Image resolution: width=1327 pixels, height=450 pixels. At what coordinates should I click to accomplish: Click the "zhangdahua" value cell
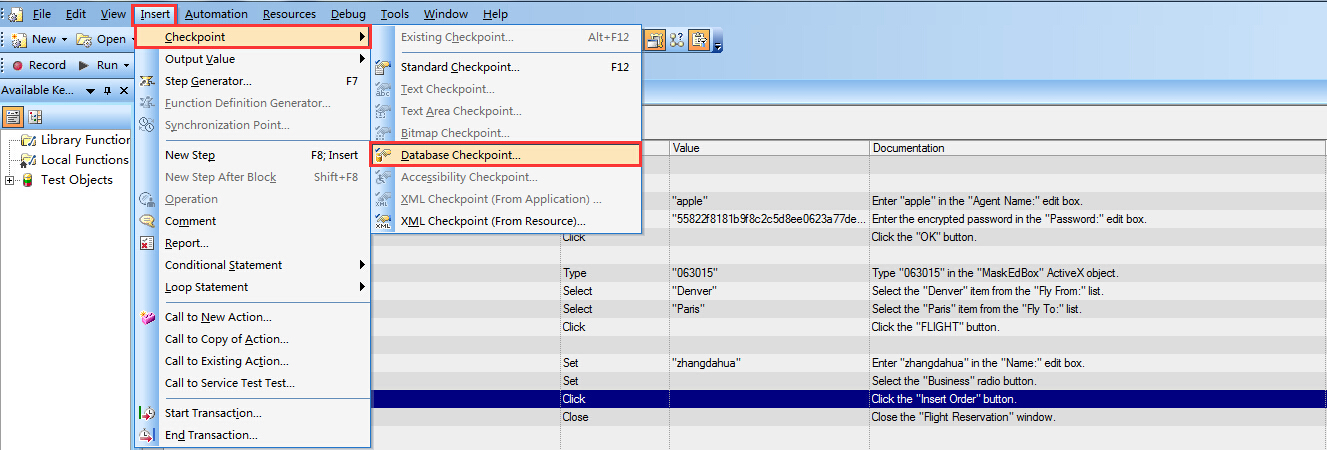coord(769,363)
